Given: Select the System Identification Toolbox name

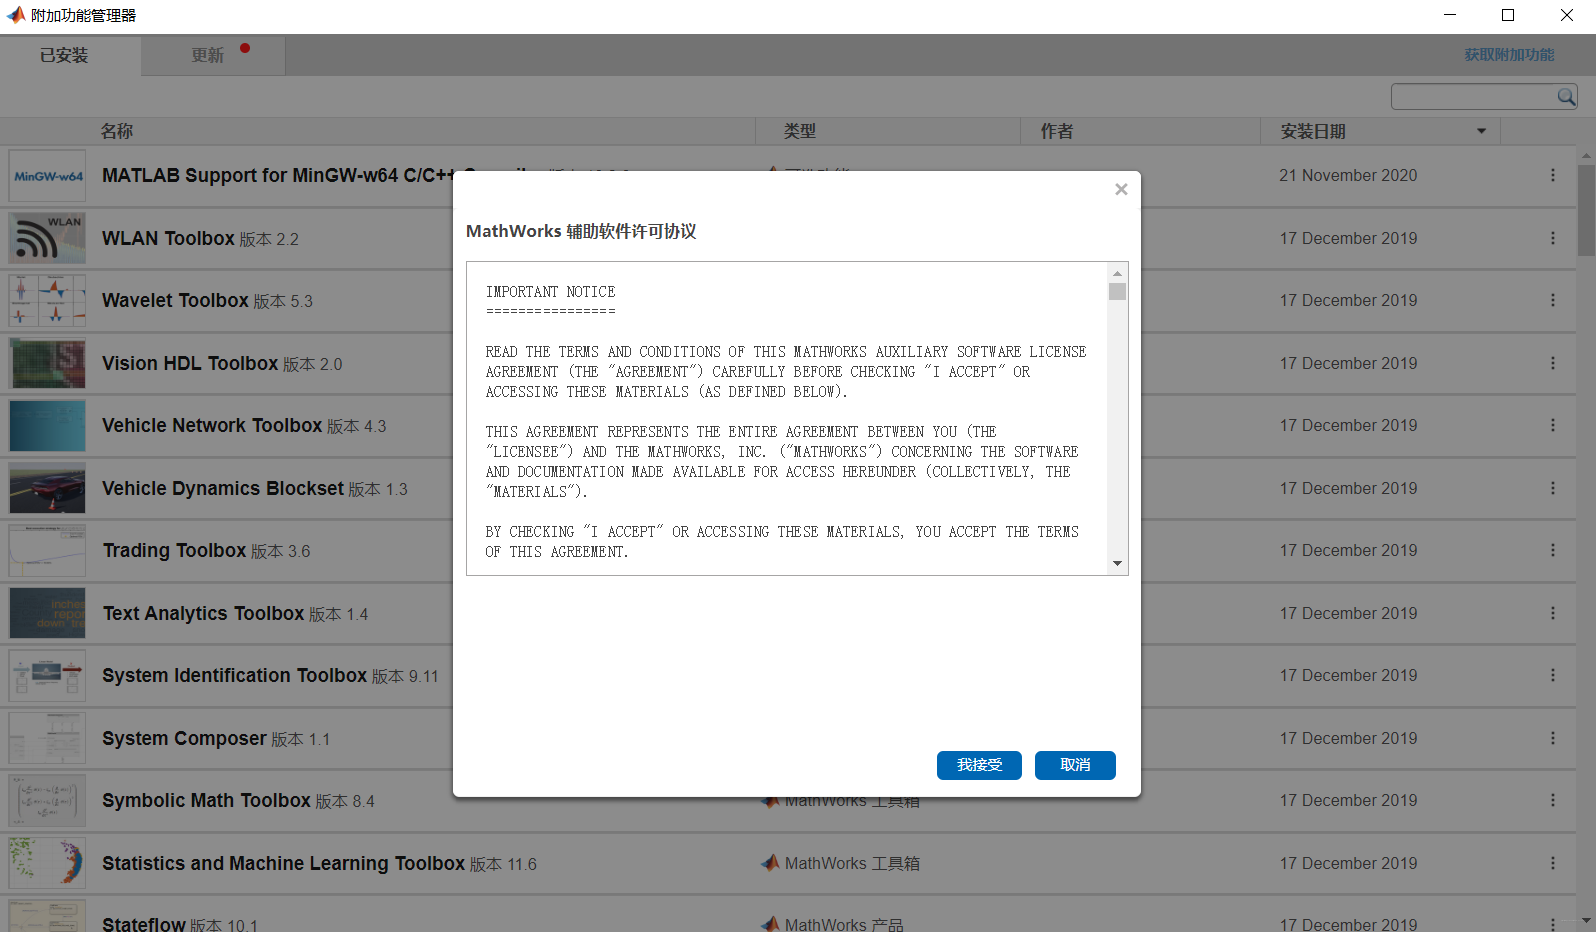Looking at the screenshot, I should (x=235, y=675).
